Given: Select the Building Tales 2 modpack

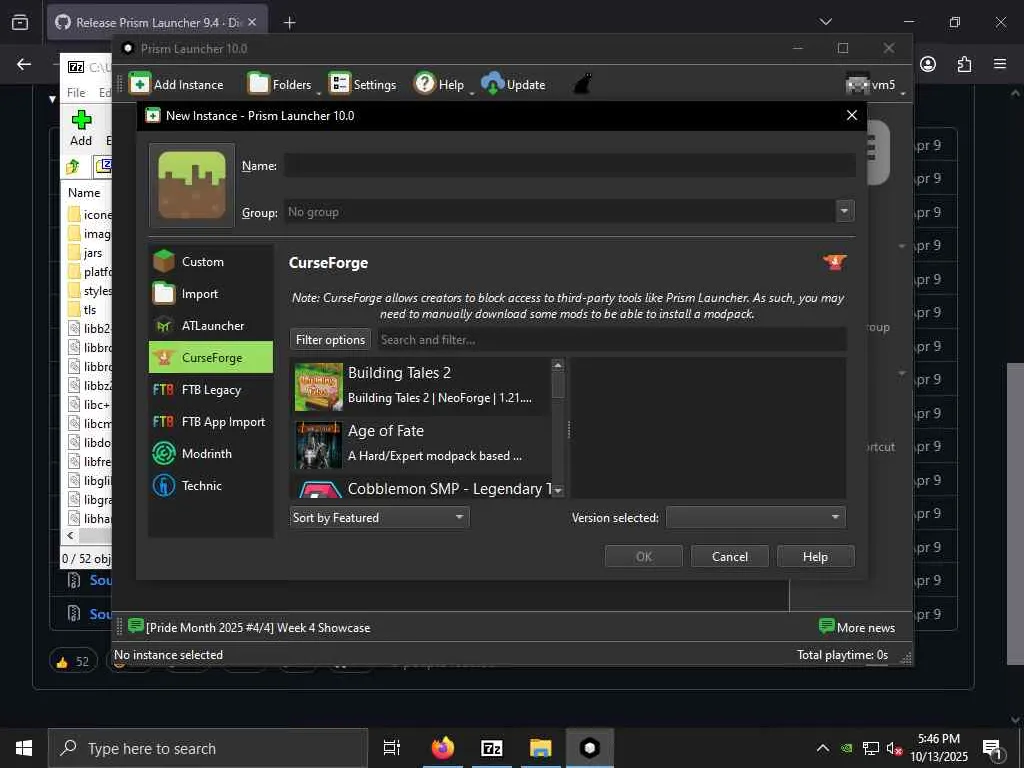Looking at the screenshot, I should click(421, 387).
